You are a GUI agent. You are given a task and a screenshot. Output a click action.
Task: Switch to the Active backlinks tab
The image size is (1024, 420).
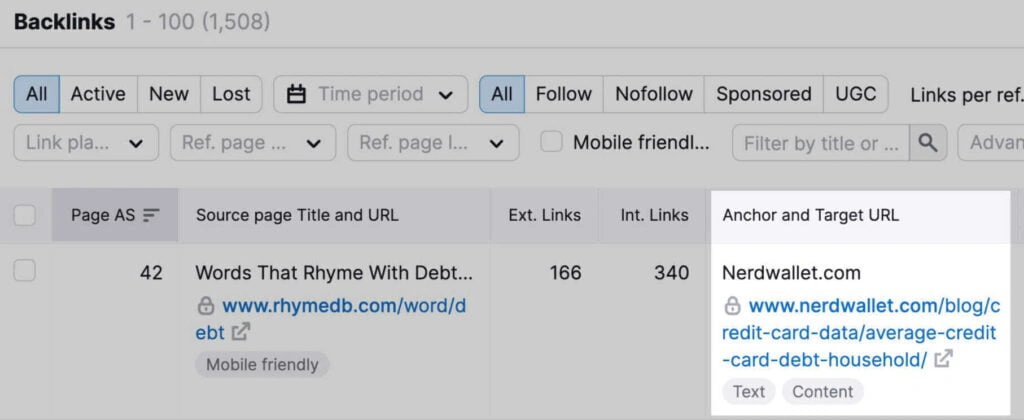tap(98, 94)
